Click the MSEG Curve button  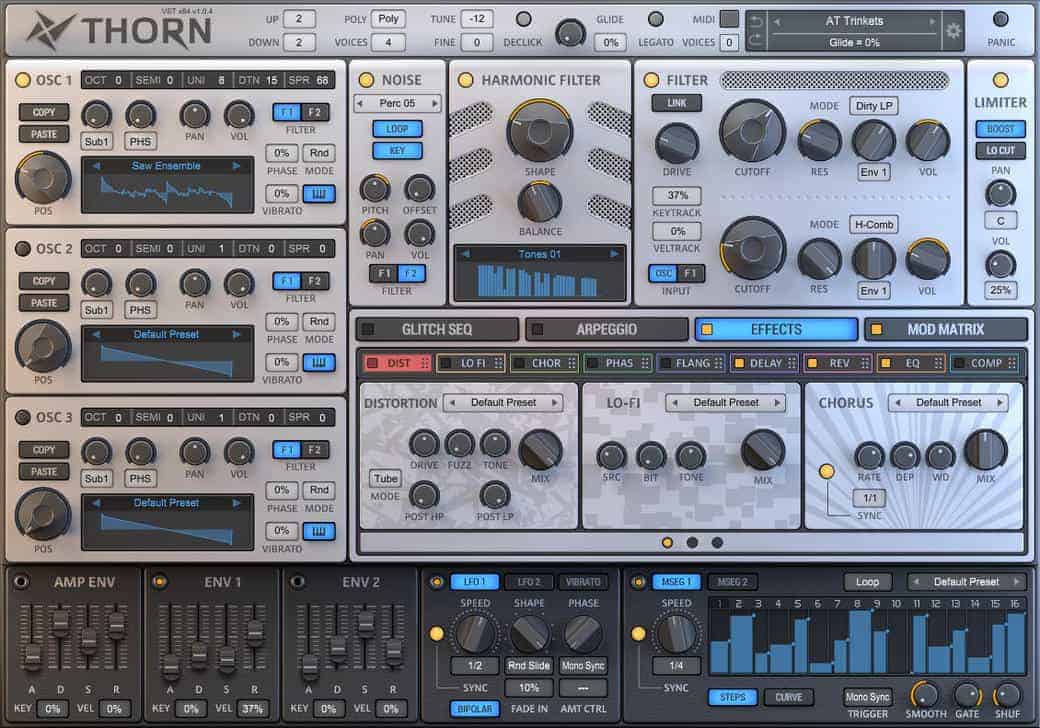pos(789,697)
